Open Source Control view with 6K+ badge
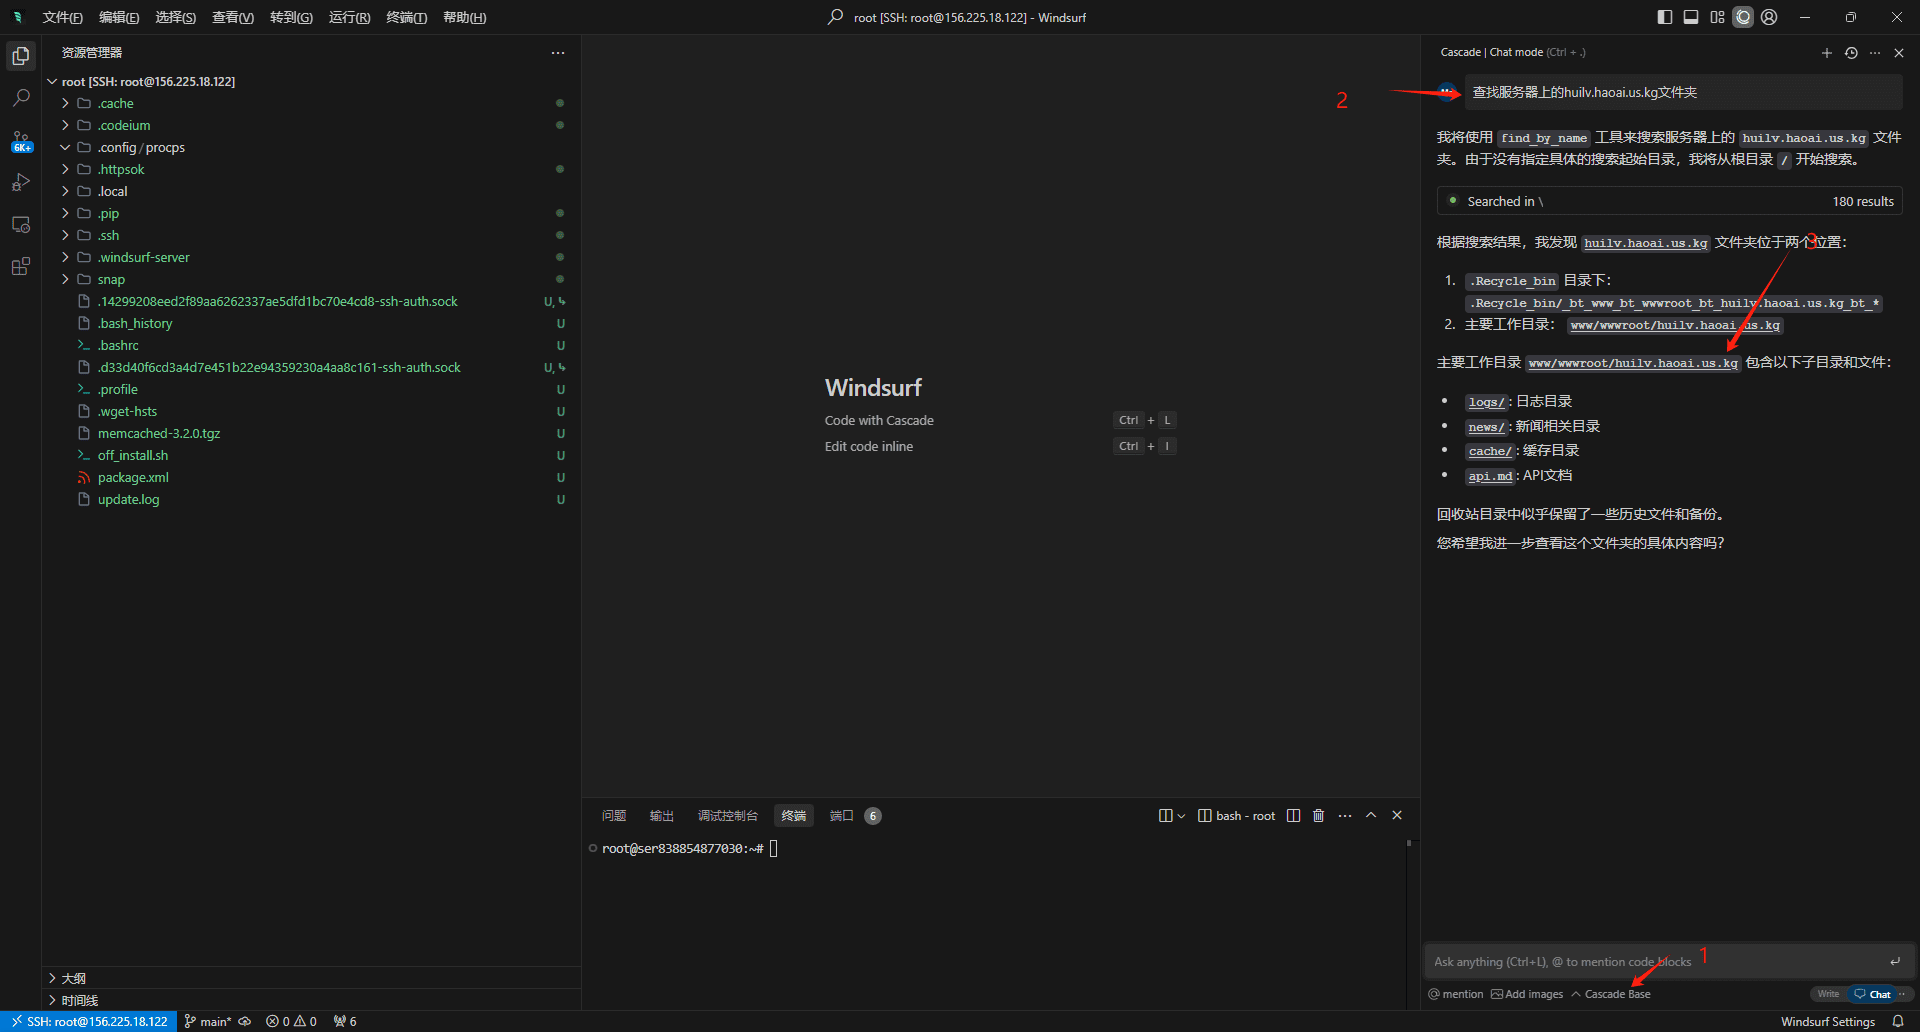This screenshot has height=1032, width=1920. tap(21, 141)
